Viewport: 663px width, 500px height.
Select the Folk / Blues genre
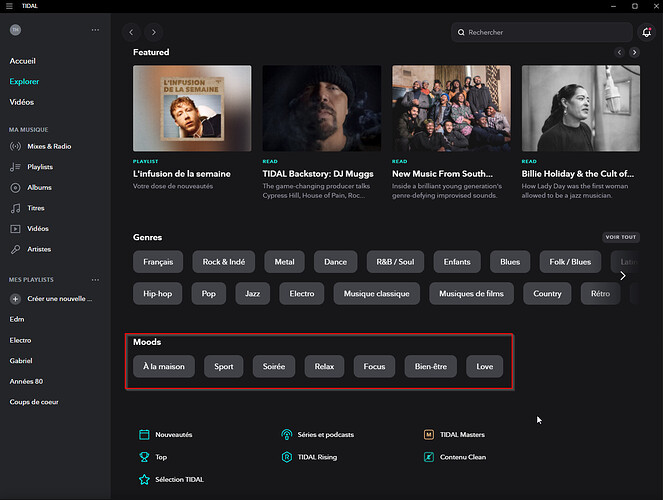point(570,262)
